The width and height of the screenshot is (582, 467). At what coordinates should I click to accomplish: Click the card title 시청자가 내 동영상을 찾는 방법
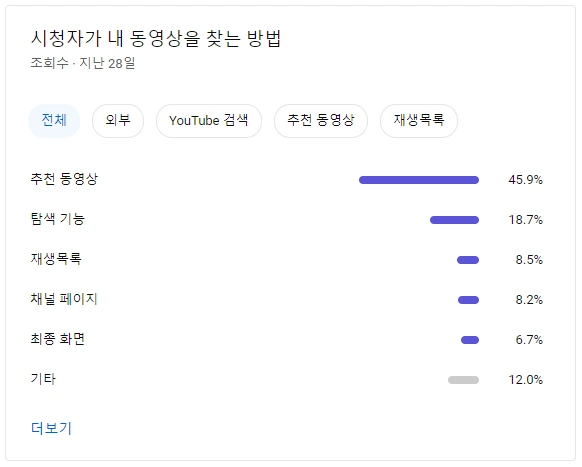pos(156,39)
